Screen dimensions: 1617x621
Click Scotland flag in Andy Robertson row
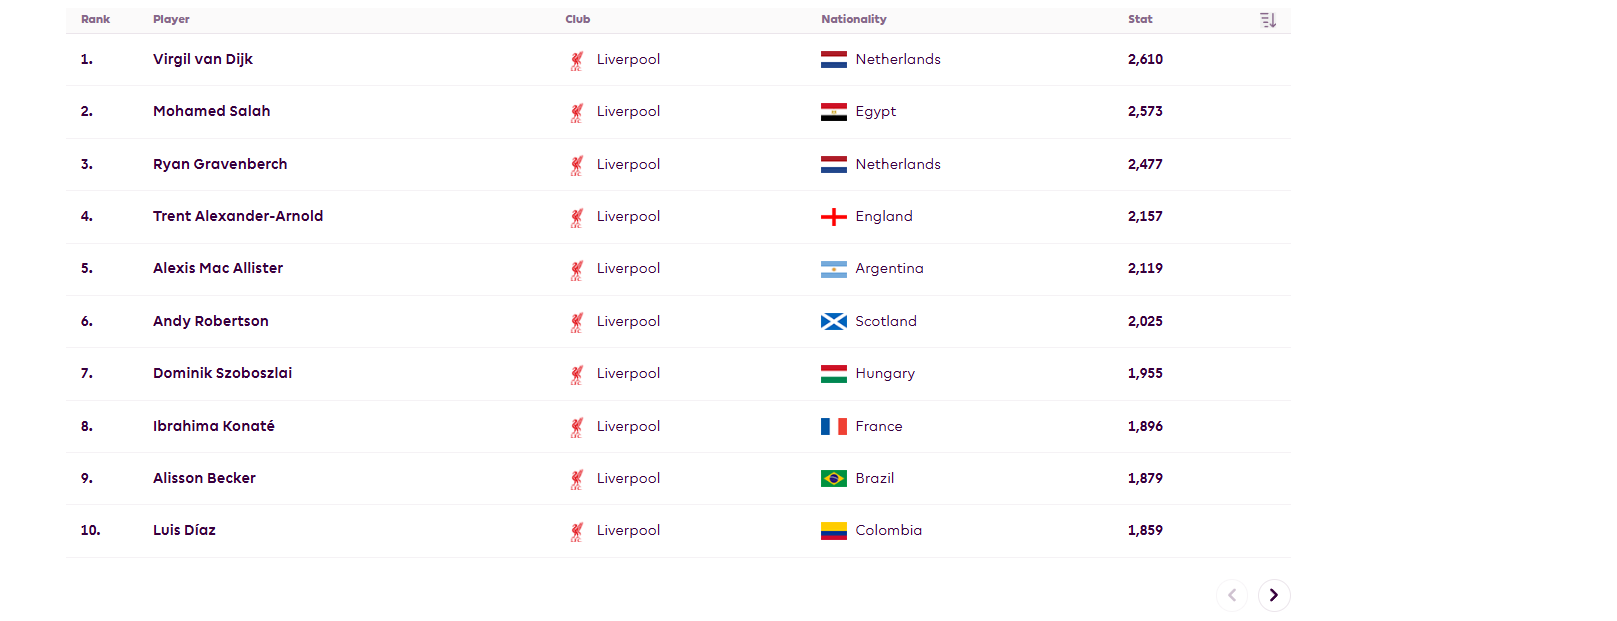pyautogui.click(x=834, y=321)
